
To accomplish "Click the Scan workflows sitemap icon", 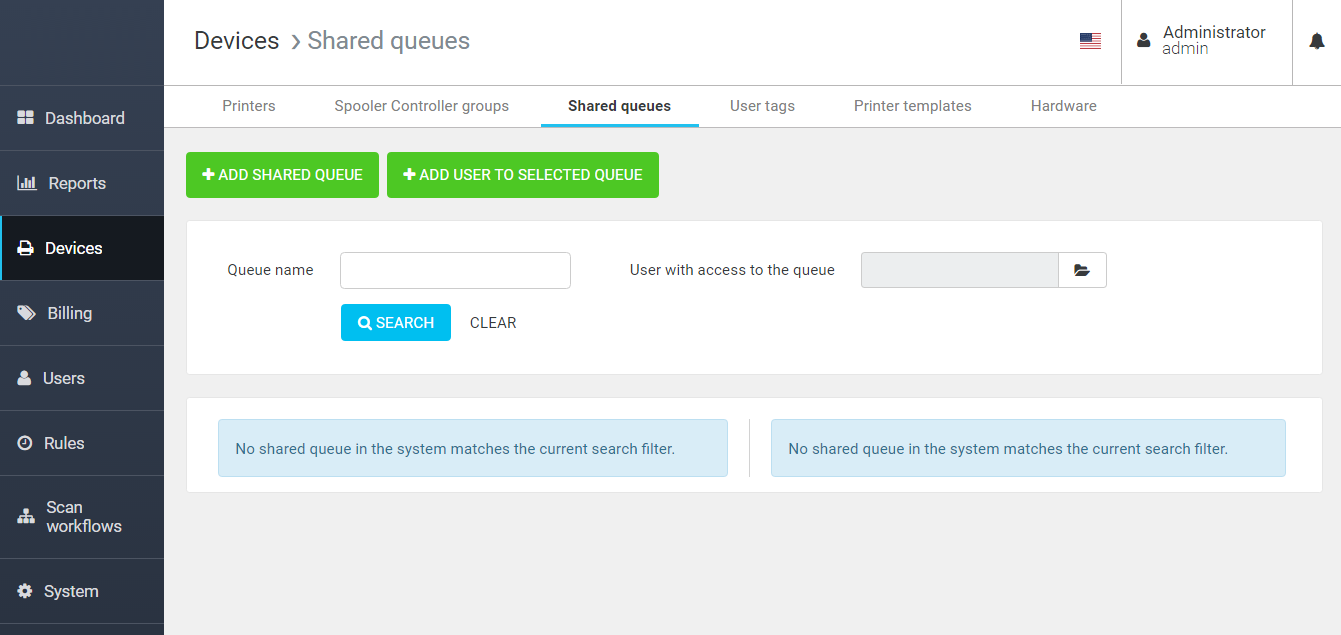I will click(x=26, y=517).
